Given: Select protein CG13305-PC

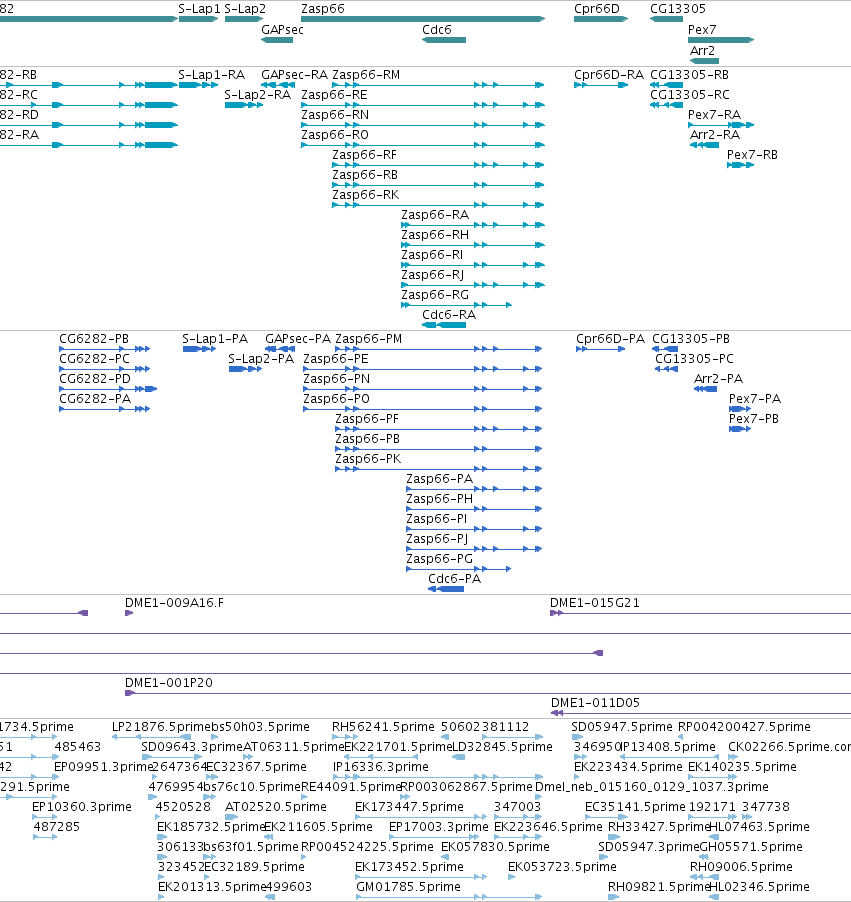Looking at the screenshot, I should click(666, 369).
